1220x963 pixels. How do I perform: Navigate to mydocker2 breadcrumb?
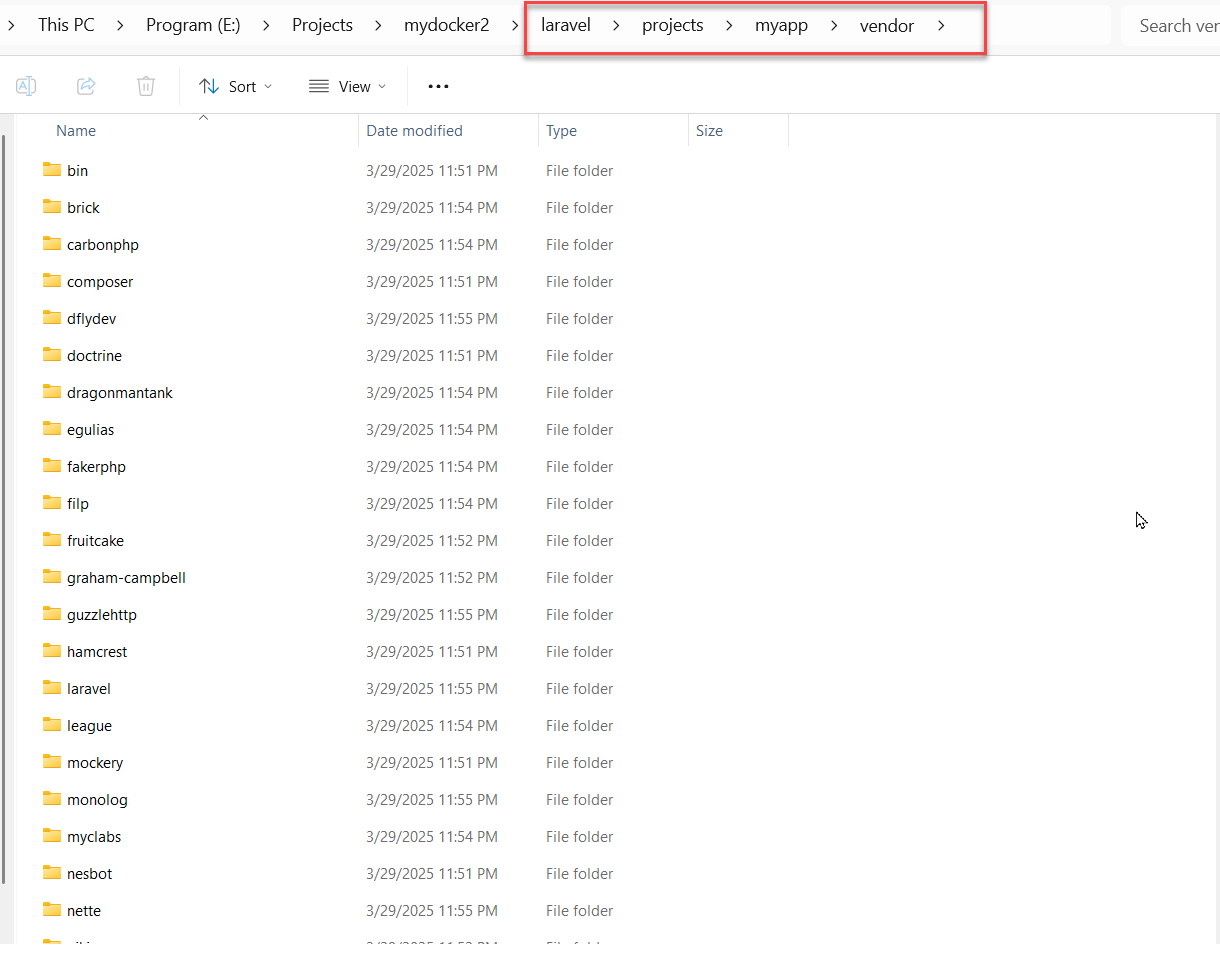pyautogui.click(x=447, y=25)
